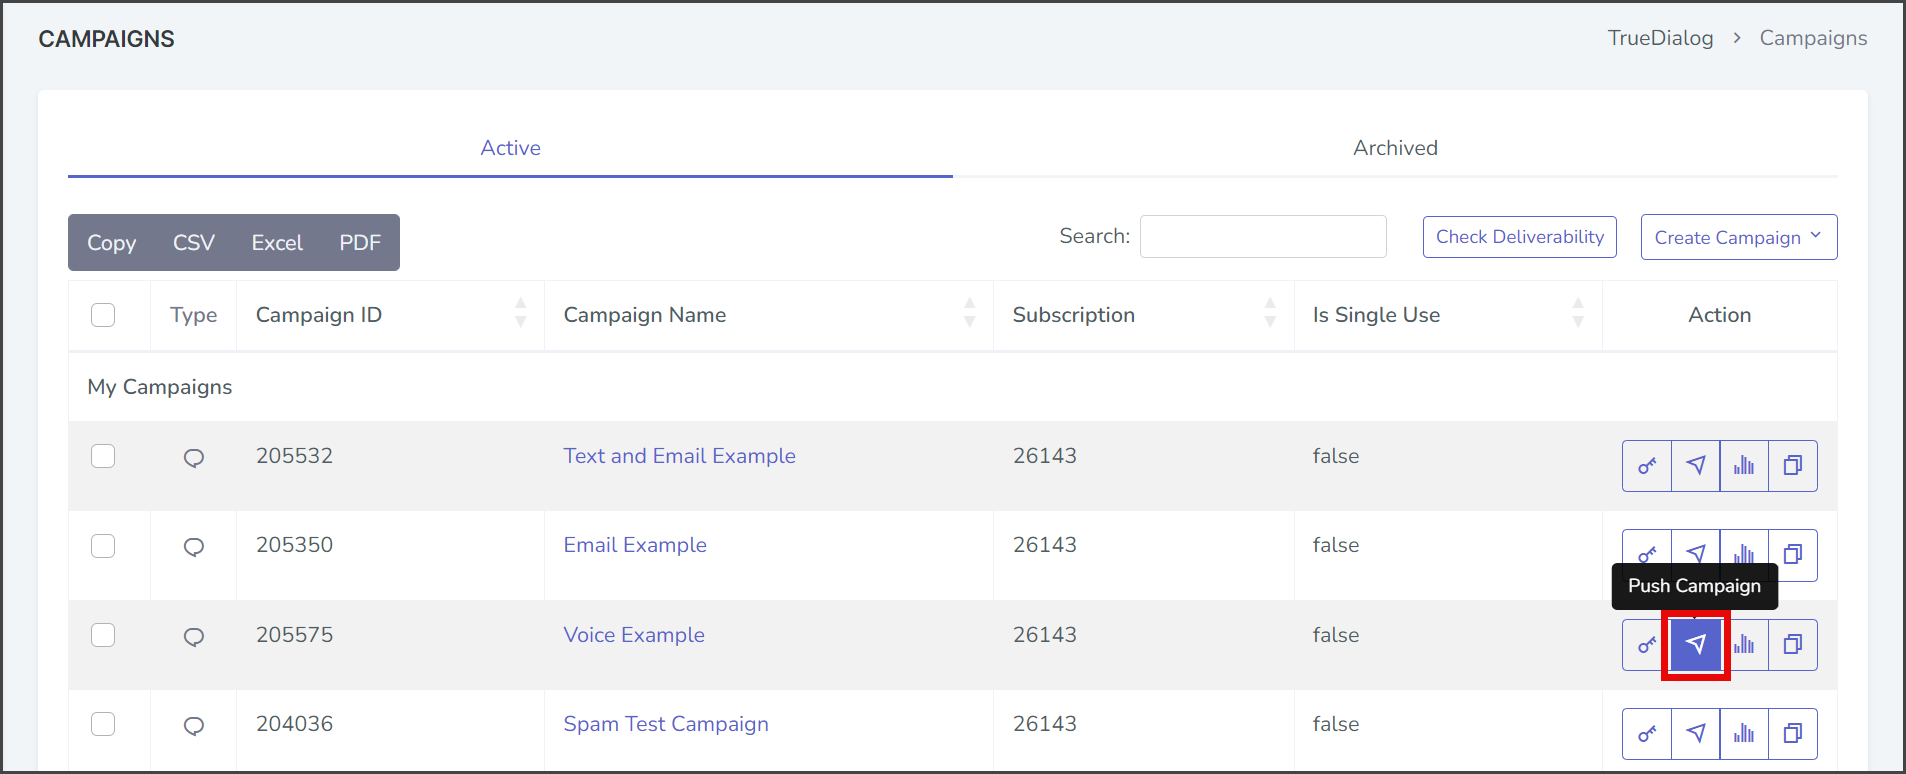Check the box for campaign 205575
The height and width of the screenshot is (774, 1906).
coord(103,635)
